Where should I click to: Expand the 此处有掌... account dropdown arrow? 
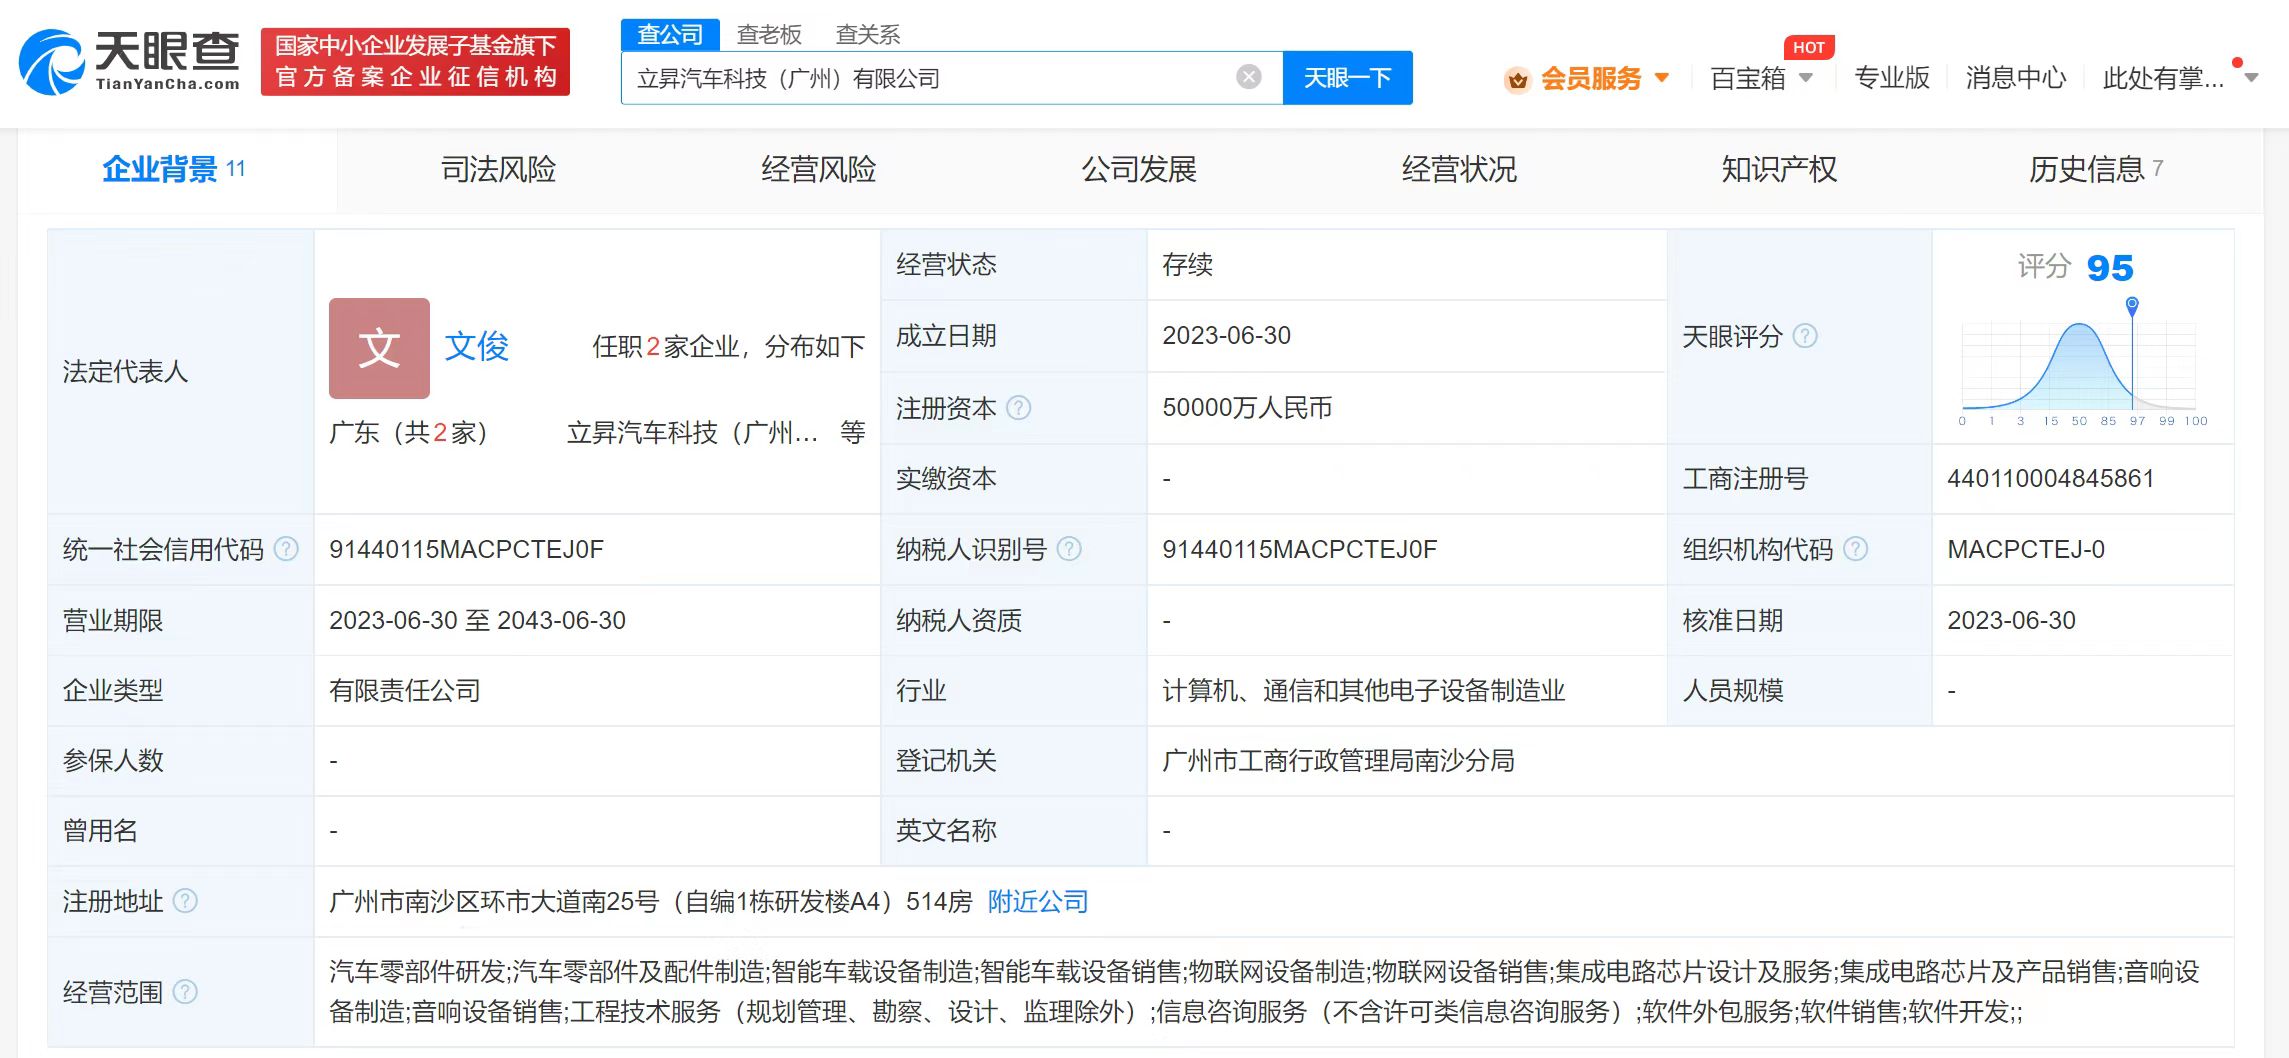tap(2251, 77)
